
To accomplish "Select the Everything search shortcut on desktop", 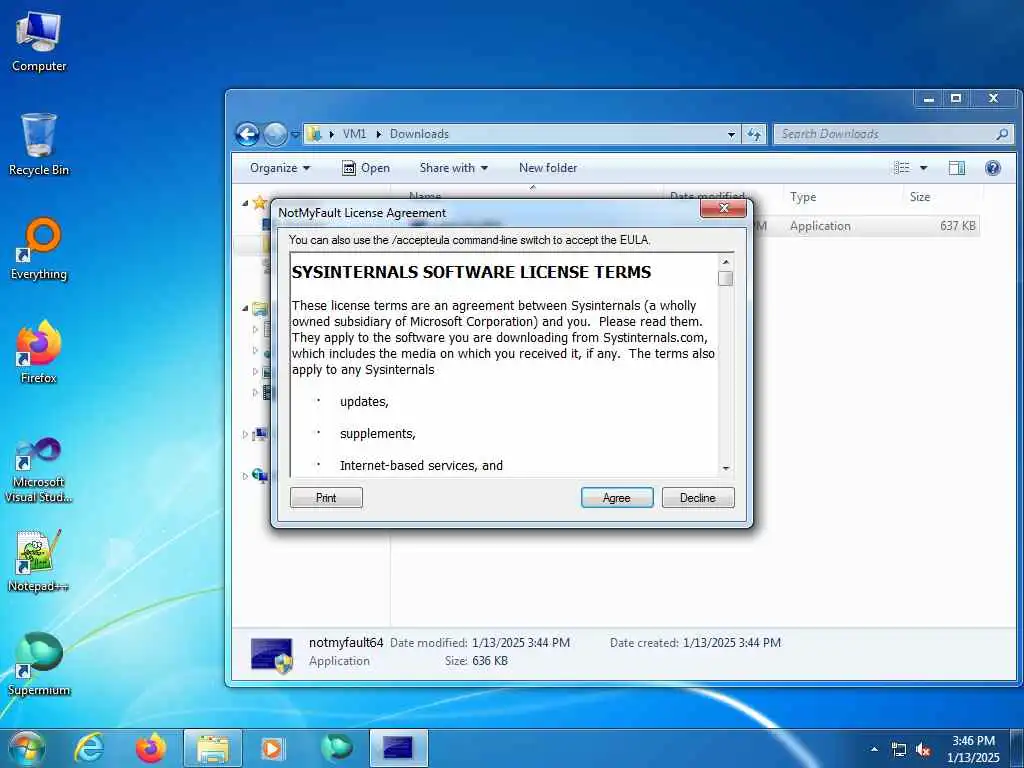I will pyautogui.click(x=39, y=249).
